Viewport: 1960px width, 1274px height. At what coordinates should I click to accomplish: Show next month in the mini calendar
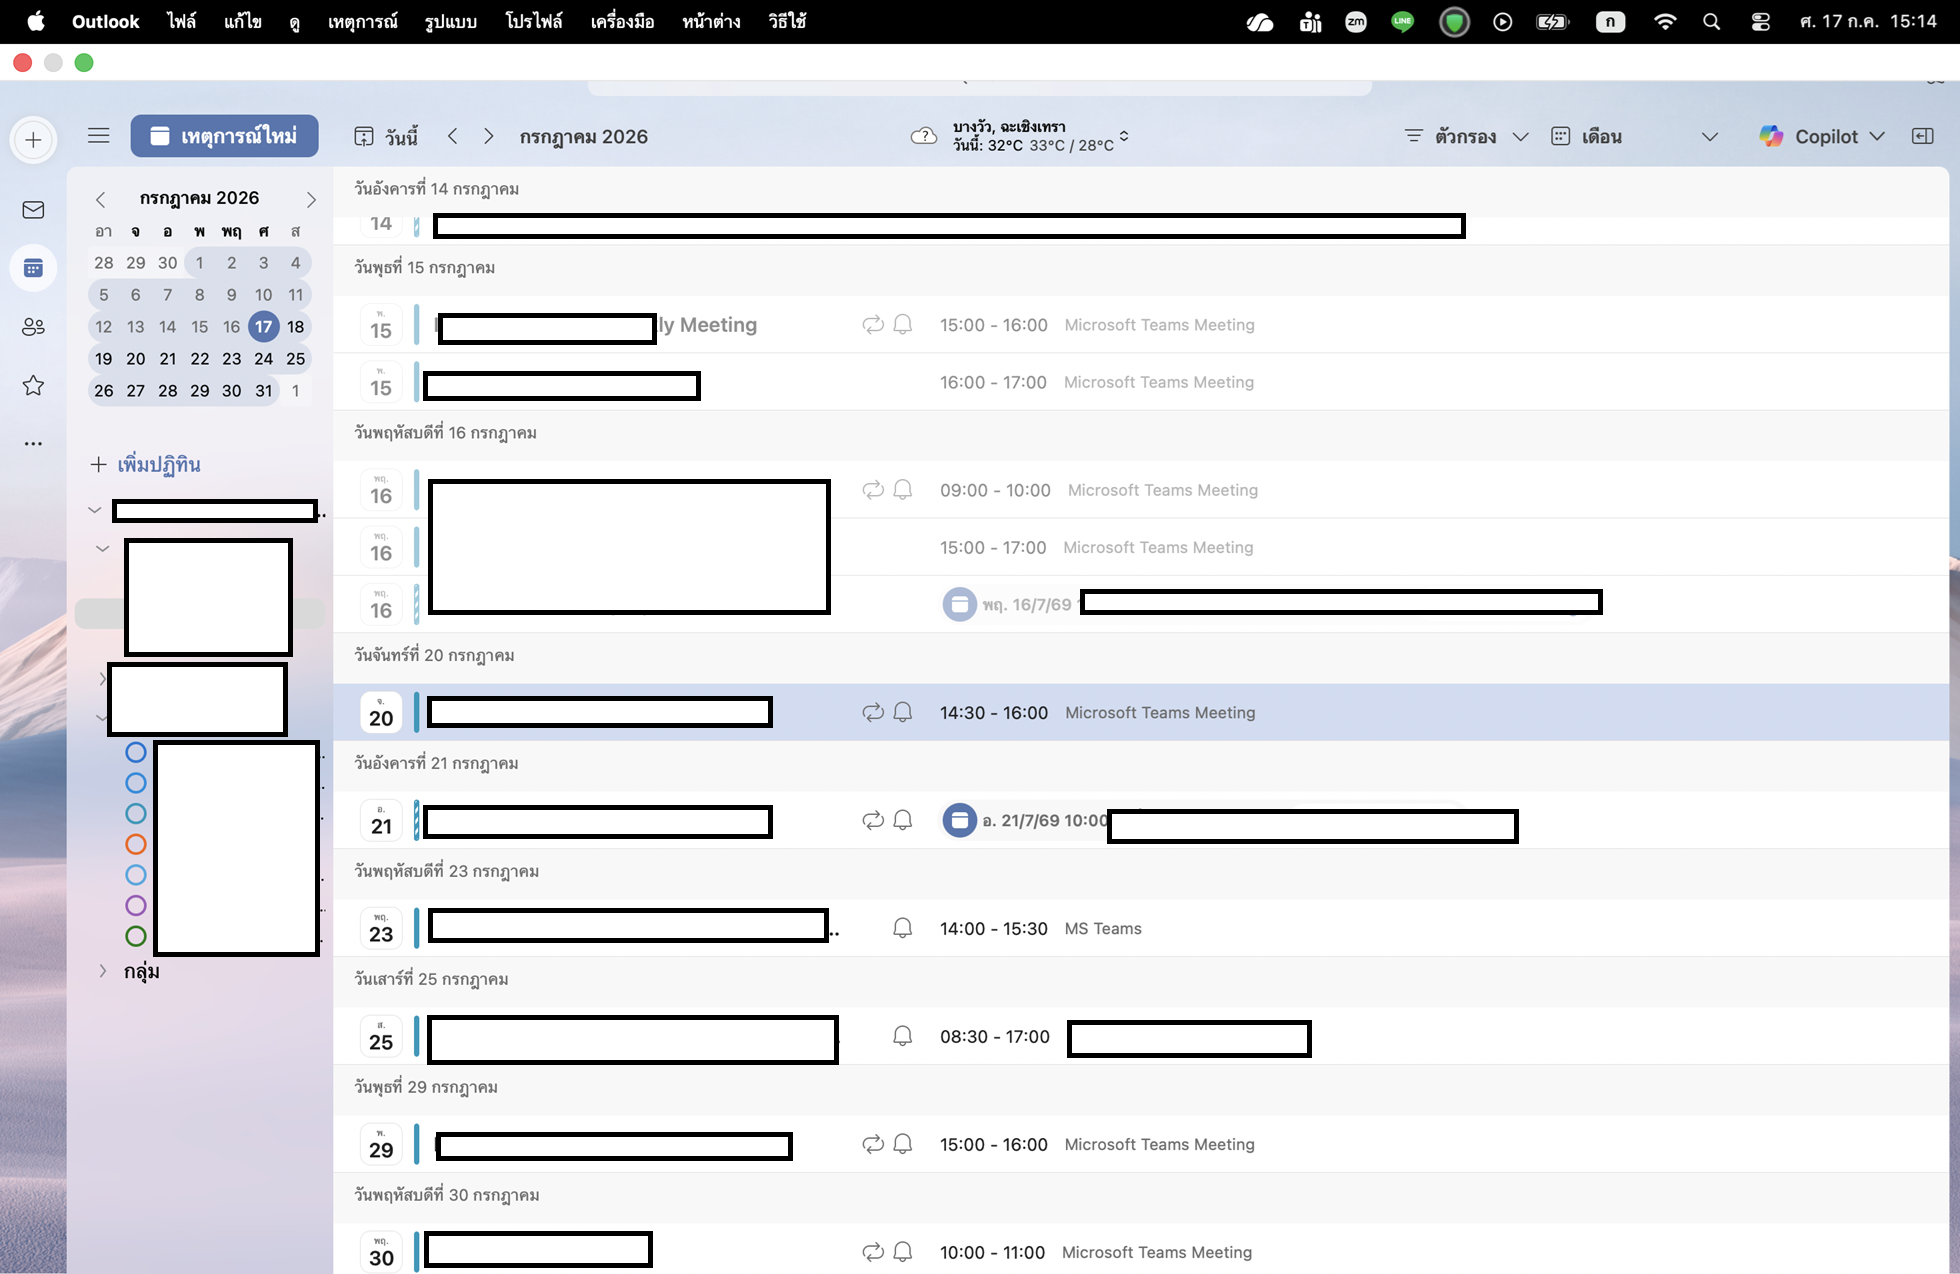click(311, 199)
